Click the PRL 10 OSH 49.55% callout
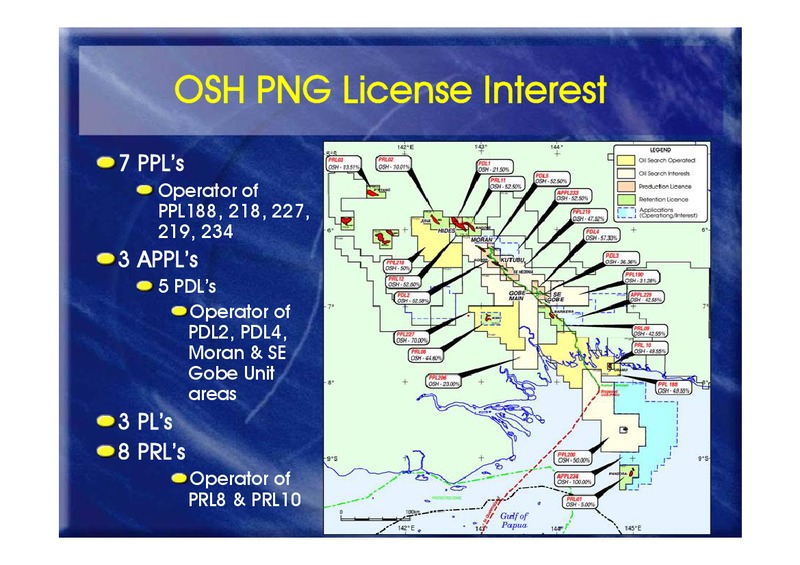 point(649,349)
